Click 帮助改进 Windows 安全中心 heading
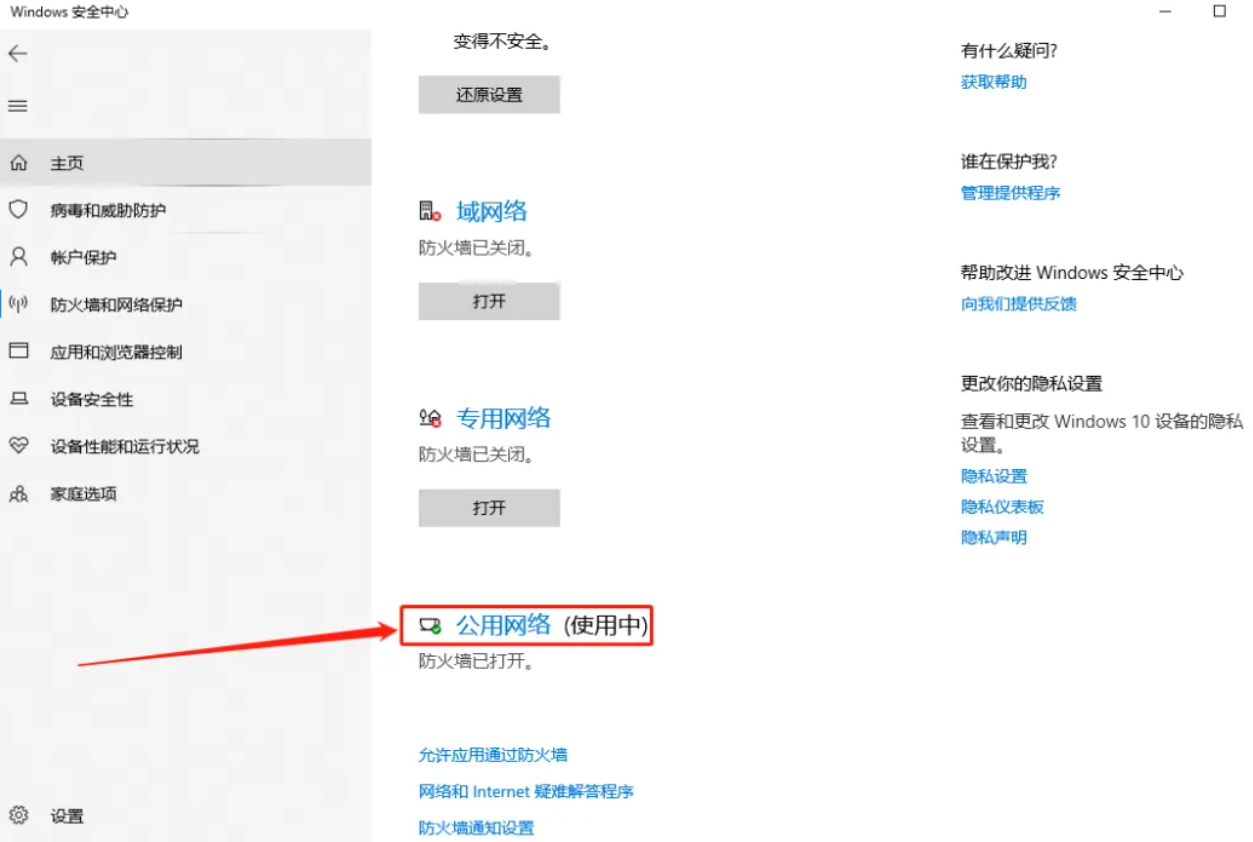Image resolution: width=1253 pixels, height=842 pixels. coord(1072,272)
